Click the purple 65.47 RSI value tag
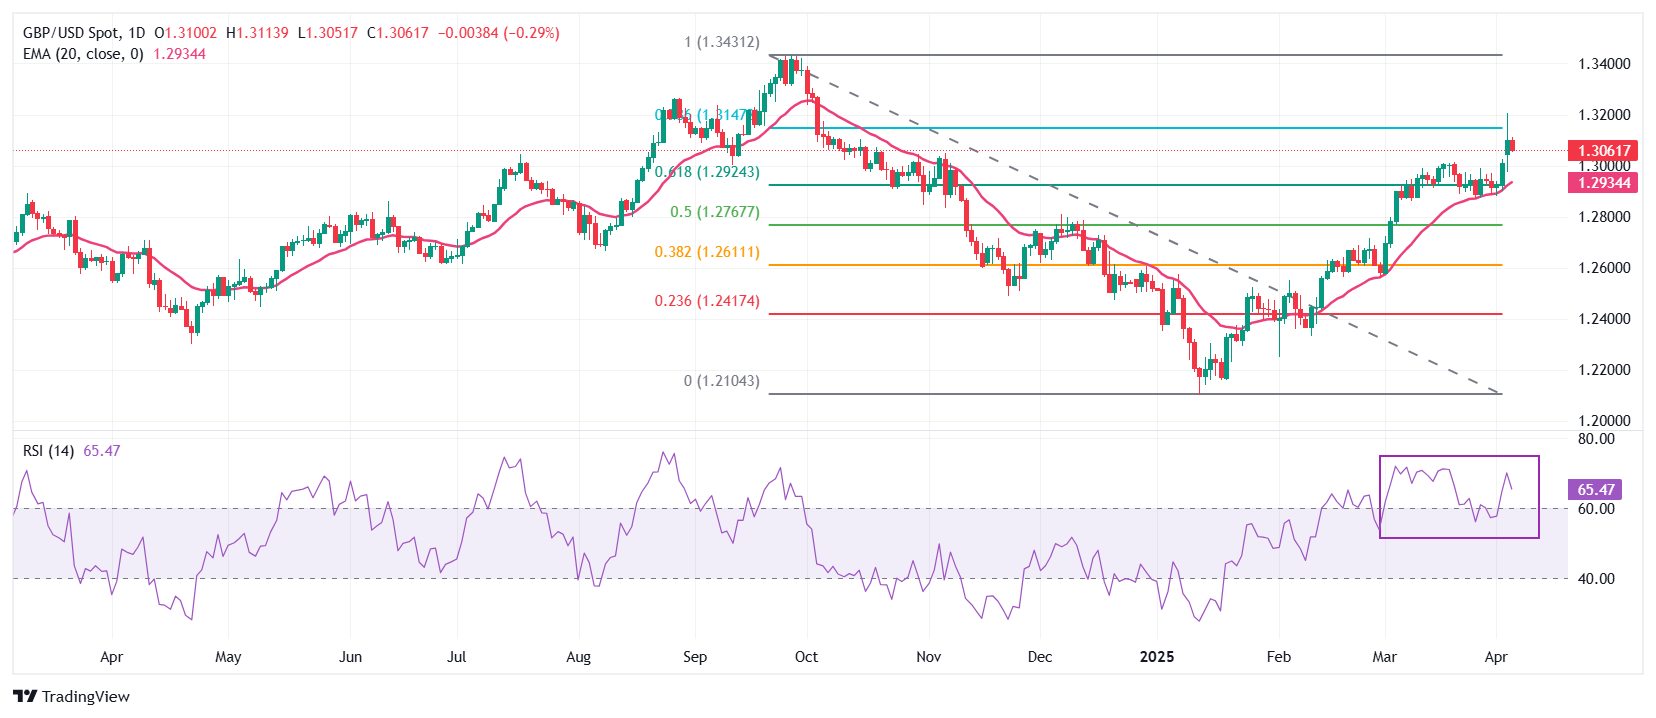Image resolution: width=1656 pixels, height=718 pixels. point(1595,490)
